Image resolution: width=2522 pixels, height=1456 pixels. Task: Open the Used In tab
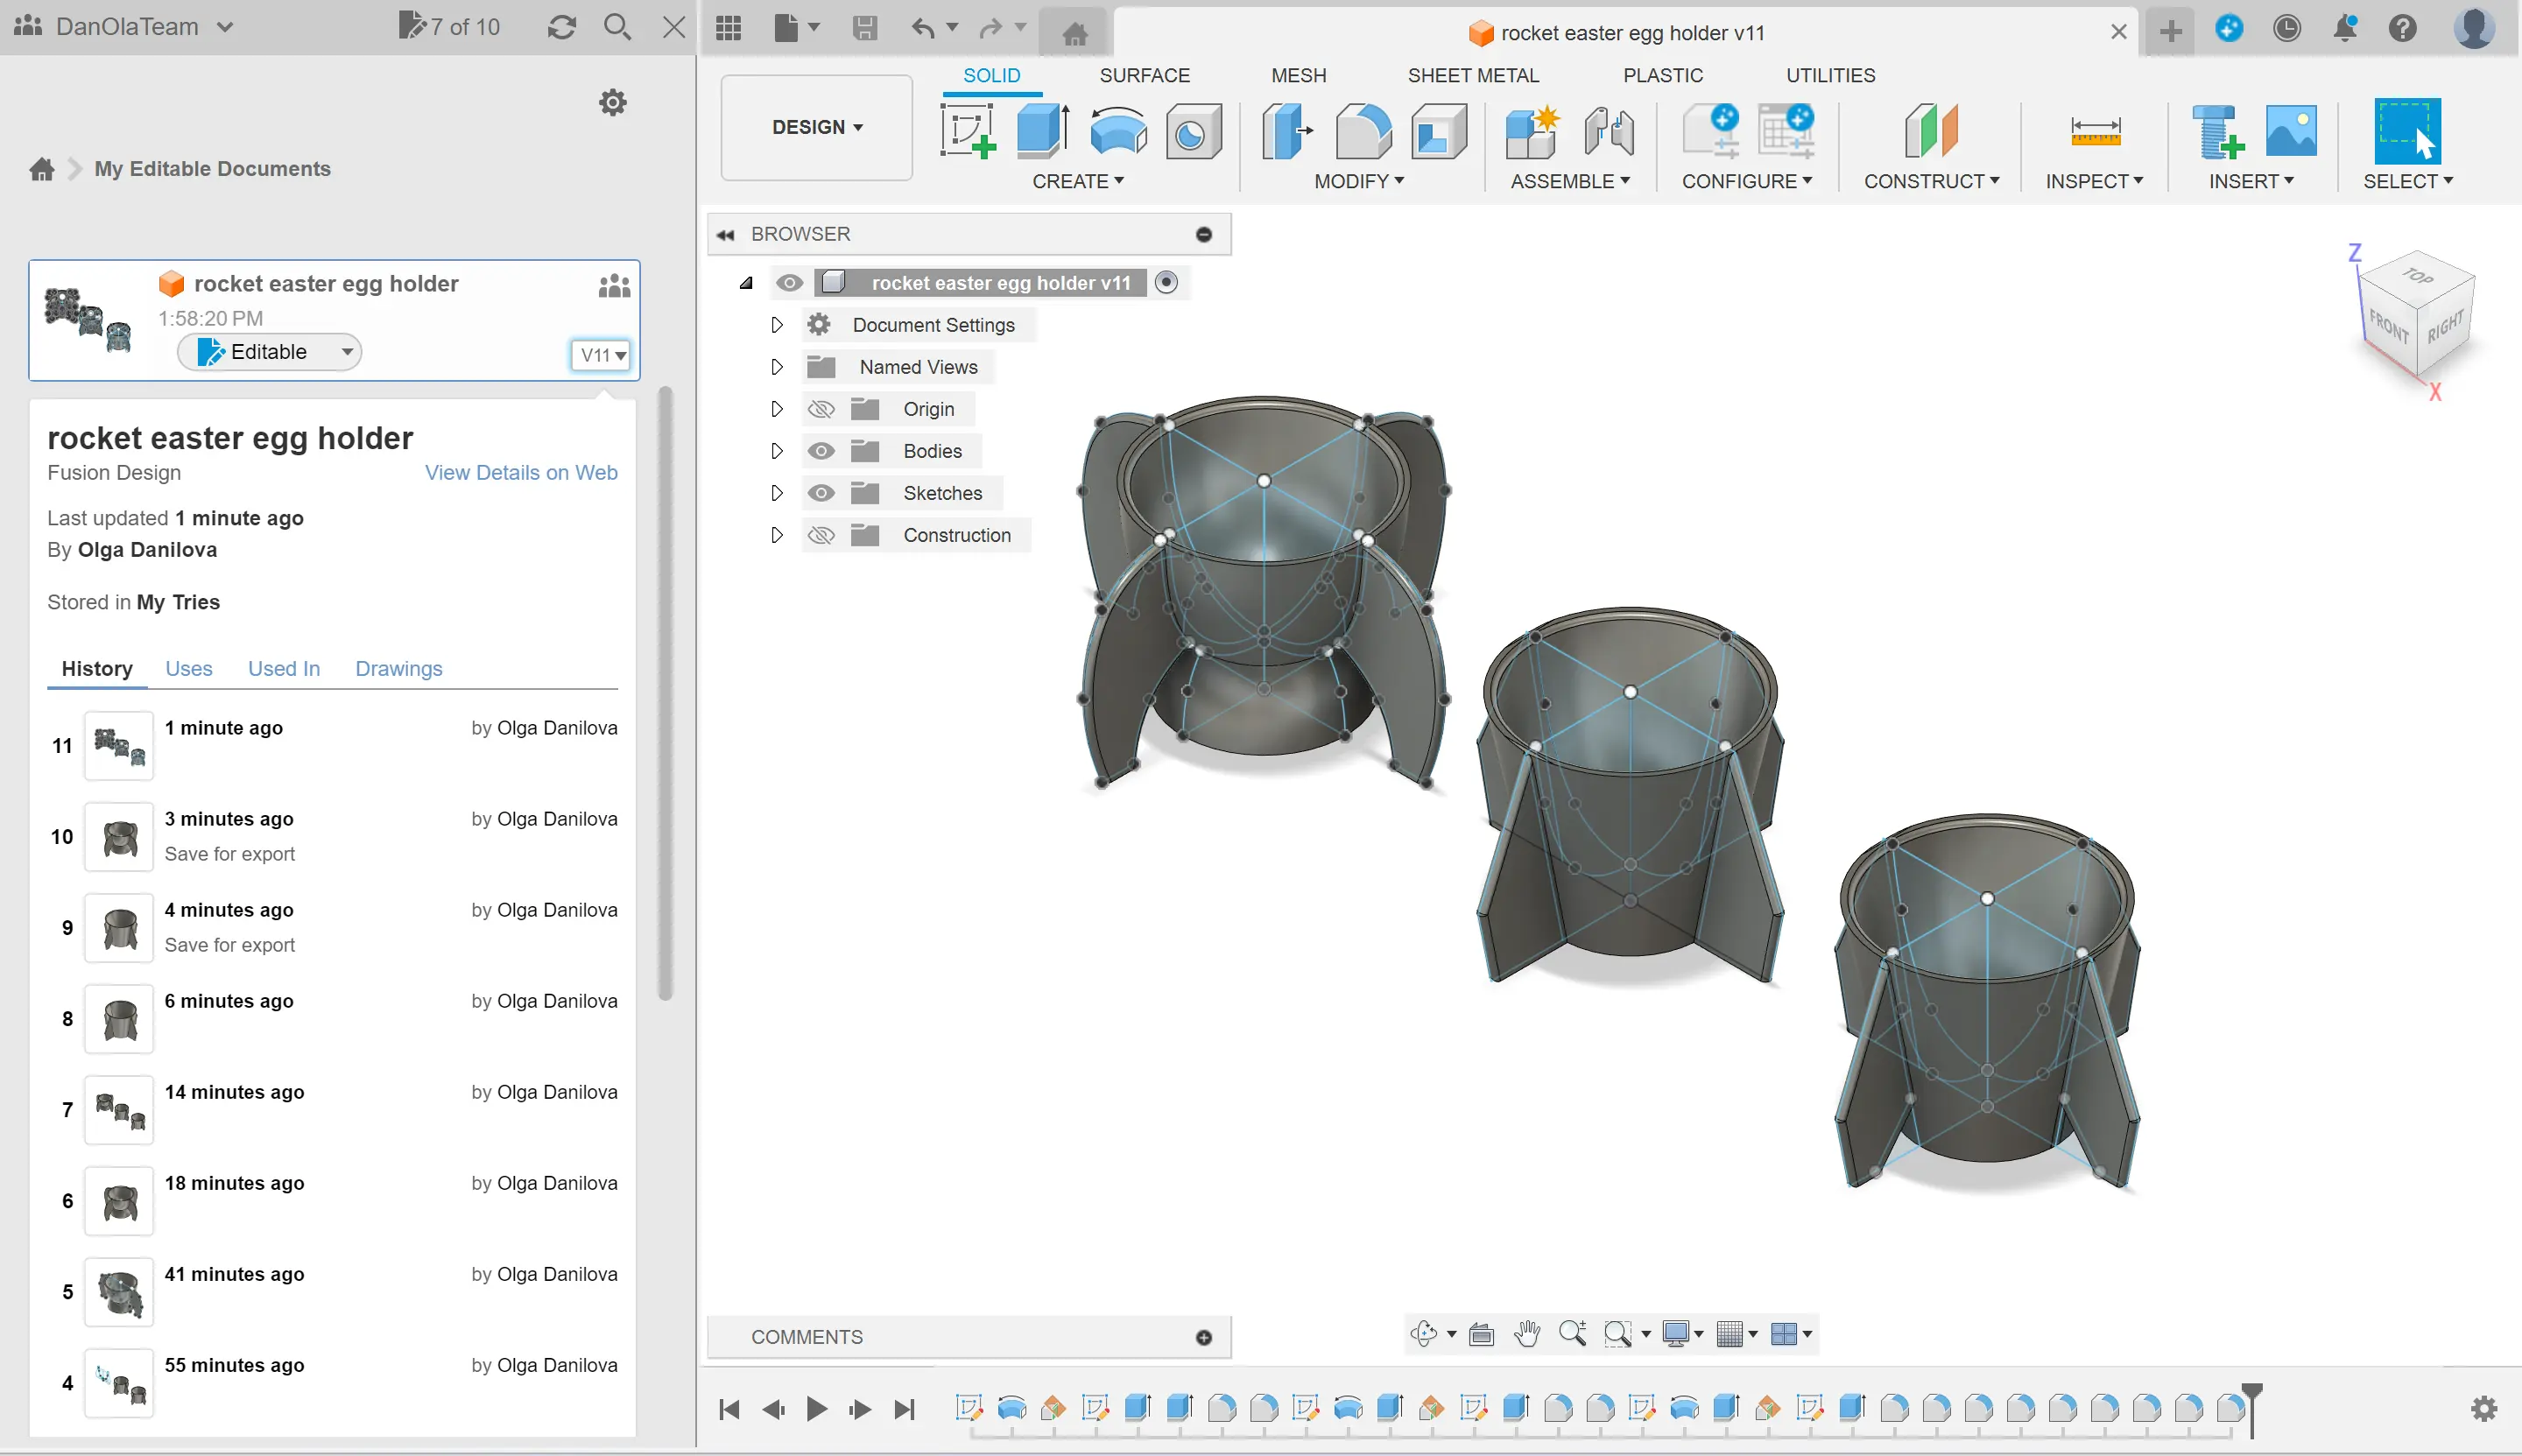pos(284,668)
